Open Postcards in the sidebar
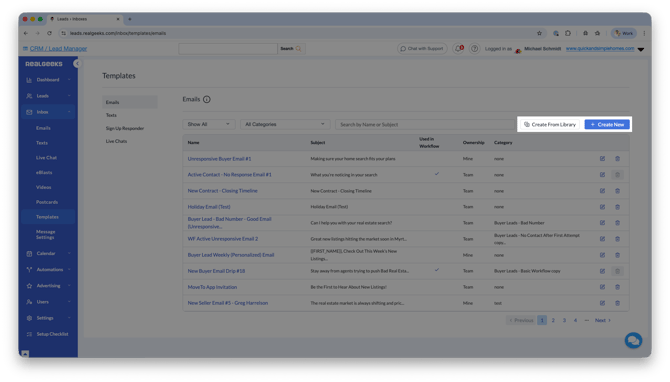670x382 pixels. click(x=47, y=202)
